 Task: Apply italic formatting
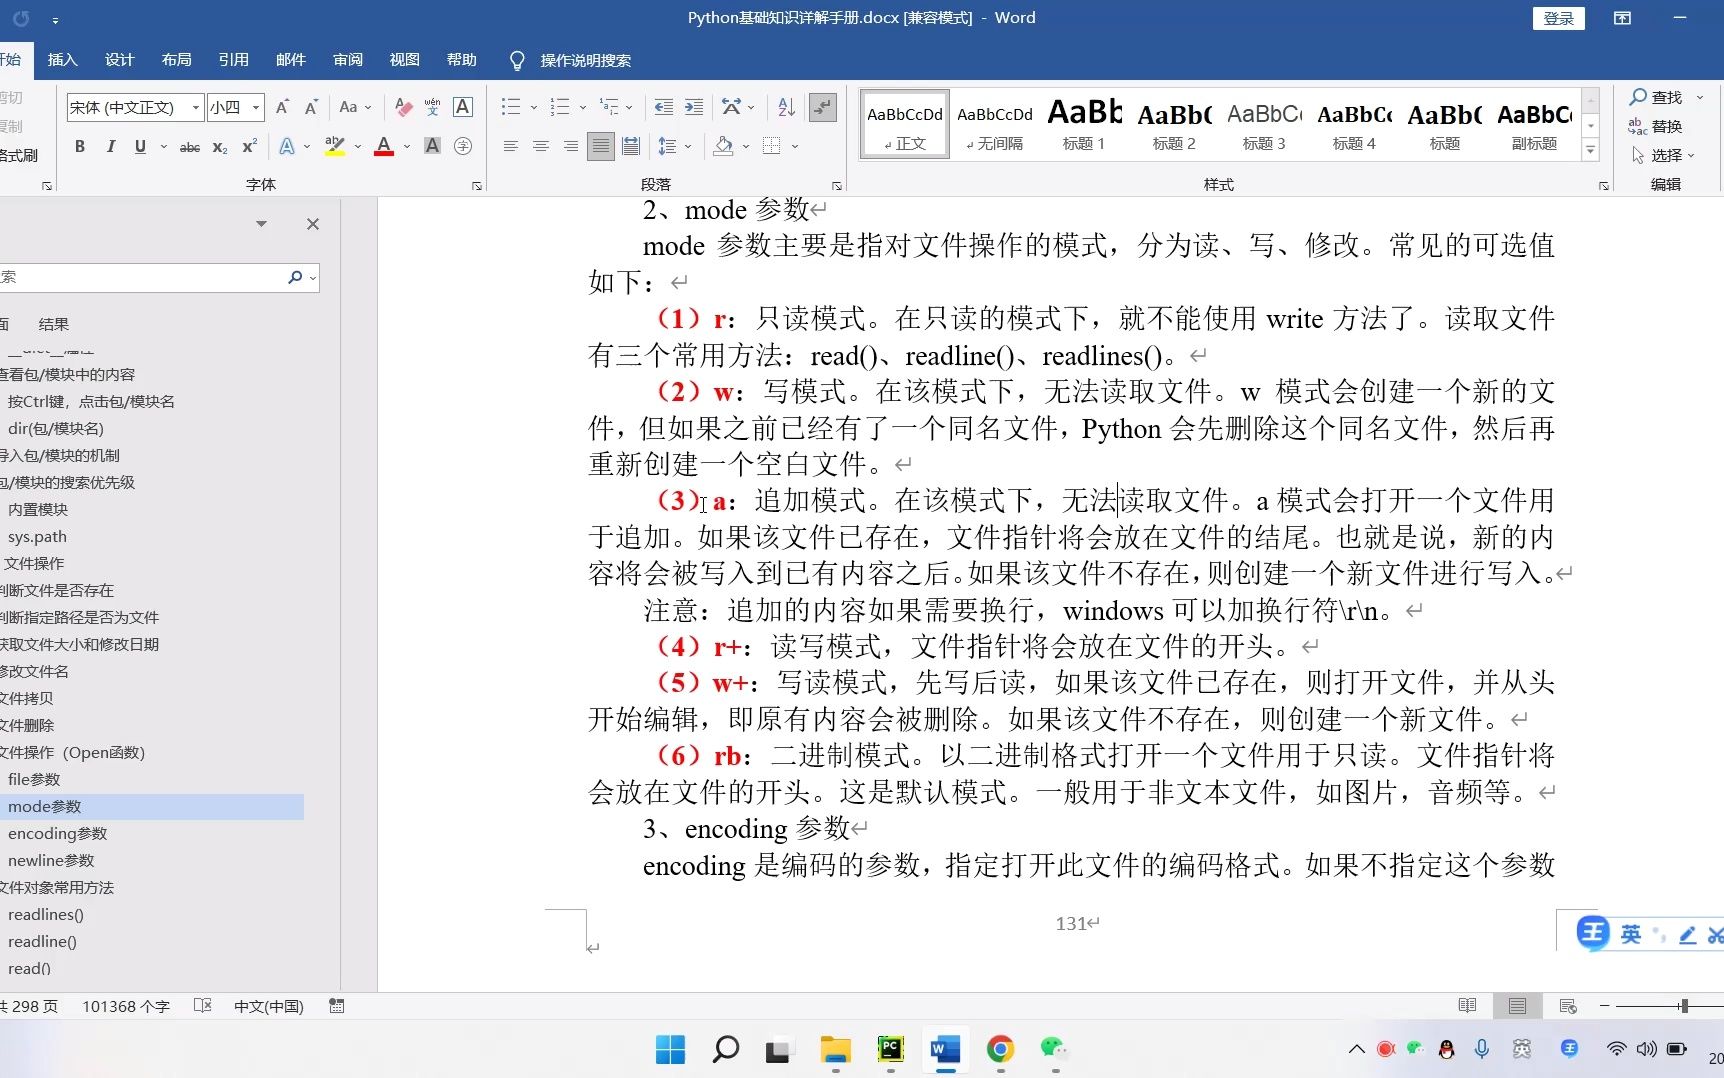click(110, 147)
